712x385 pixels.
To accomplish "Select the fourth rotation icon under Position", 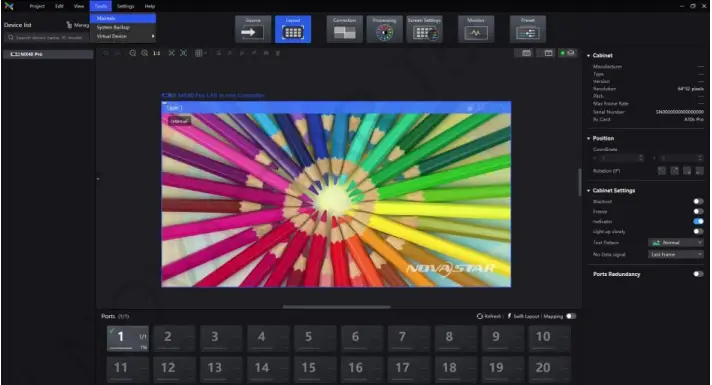I will (x=699, y=171).
